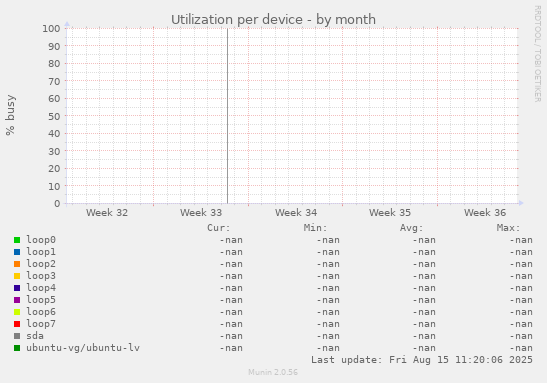Select the loop3 legend label
Viewport: 547px width, 383px height.
point(41,276)
